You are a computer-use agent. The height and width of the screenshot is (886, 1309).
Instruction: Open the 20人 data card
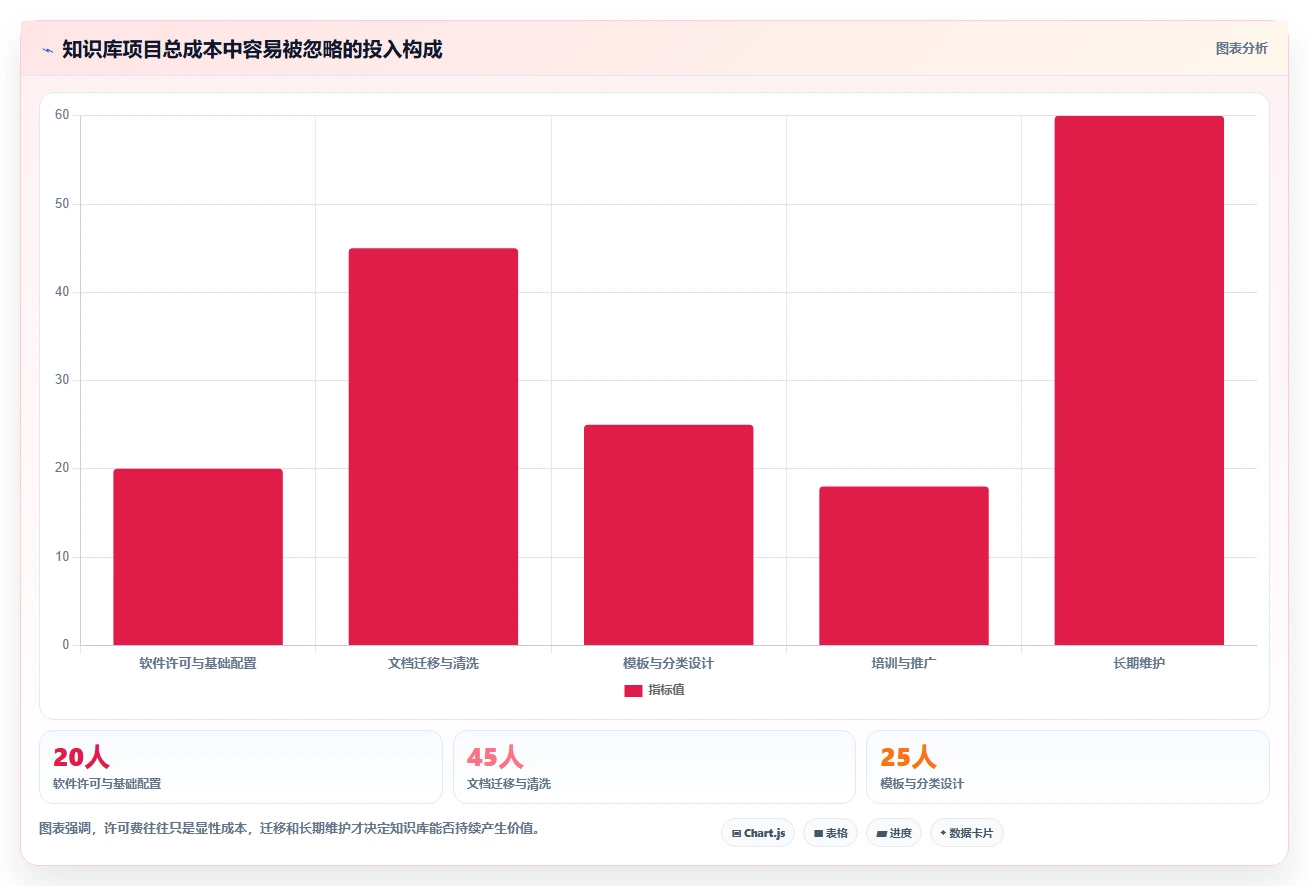241,767
